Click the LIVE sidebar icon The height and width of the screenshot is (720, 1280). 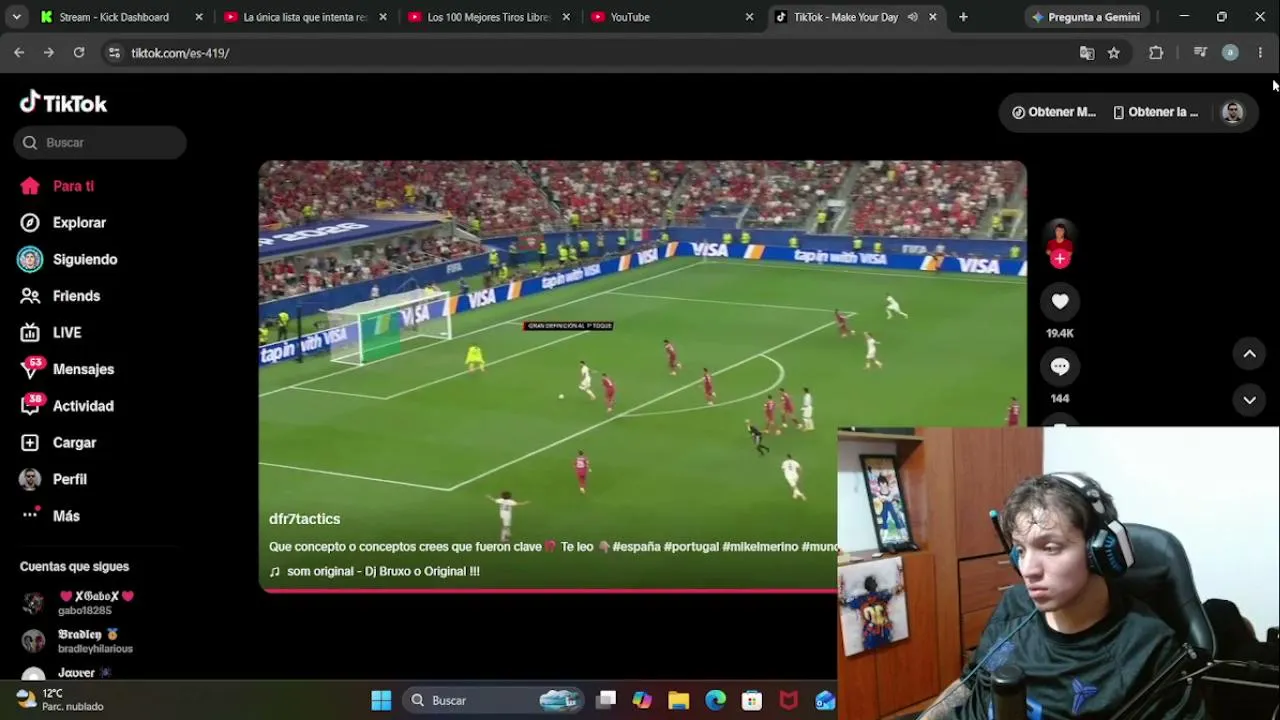coord(30,332)
